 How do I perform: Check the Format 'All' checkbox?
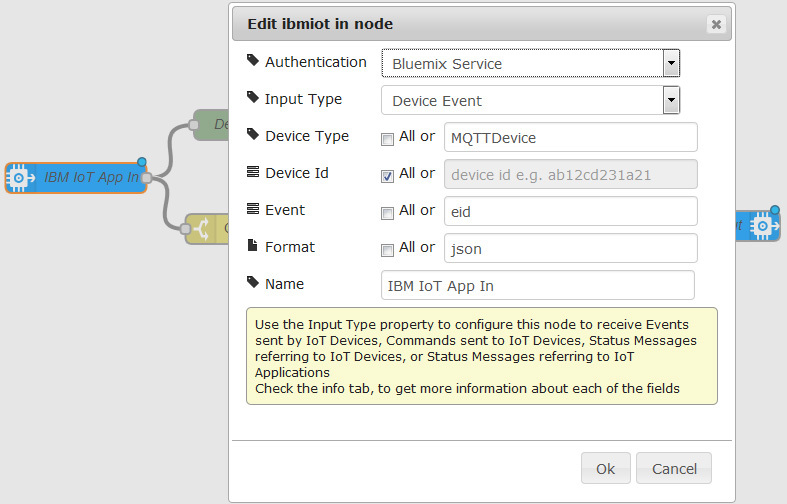tap(387, 250)
